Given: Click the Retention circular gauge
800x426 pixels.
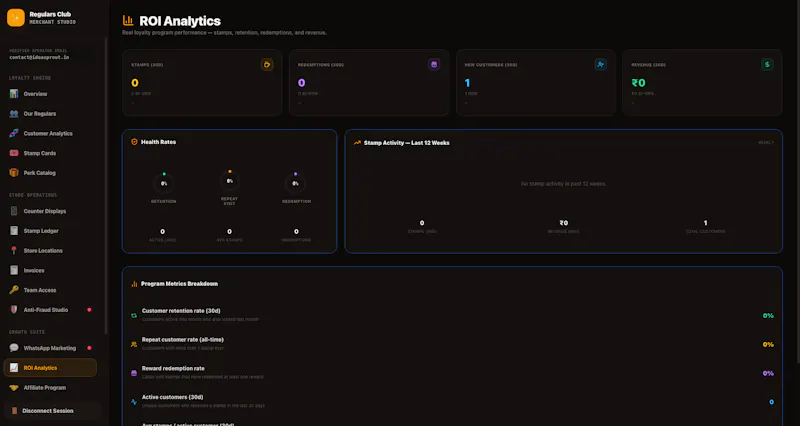Looking at the screenshot, I should click(x=164, y=184).
